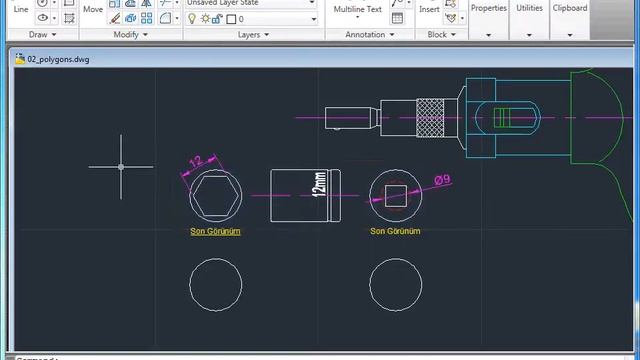Select the Move tool
The image size is (640, 360).
click(x=93, y=9)
